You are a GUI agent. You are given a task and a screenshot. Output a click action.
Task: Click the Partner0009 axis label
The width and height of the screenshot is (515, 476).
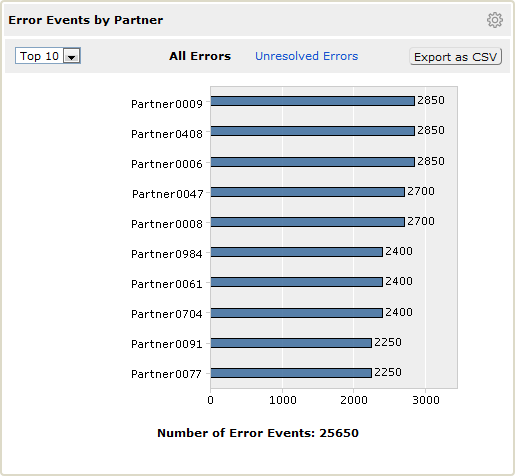(167, 104)
